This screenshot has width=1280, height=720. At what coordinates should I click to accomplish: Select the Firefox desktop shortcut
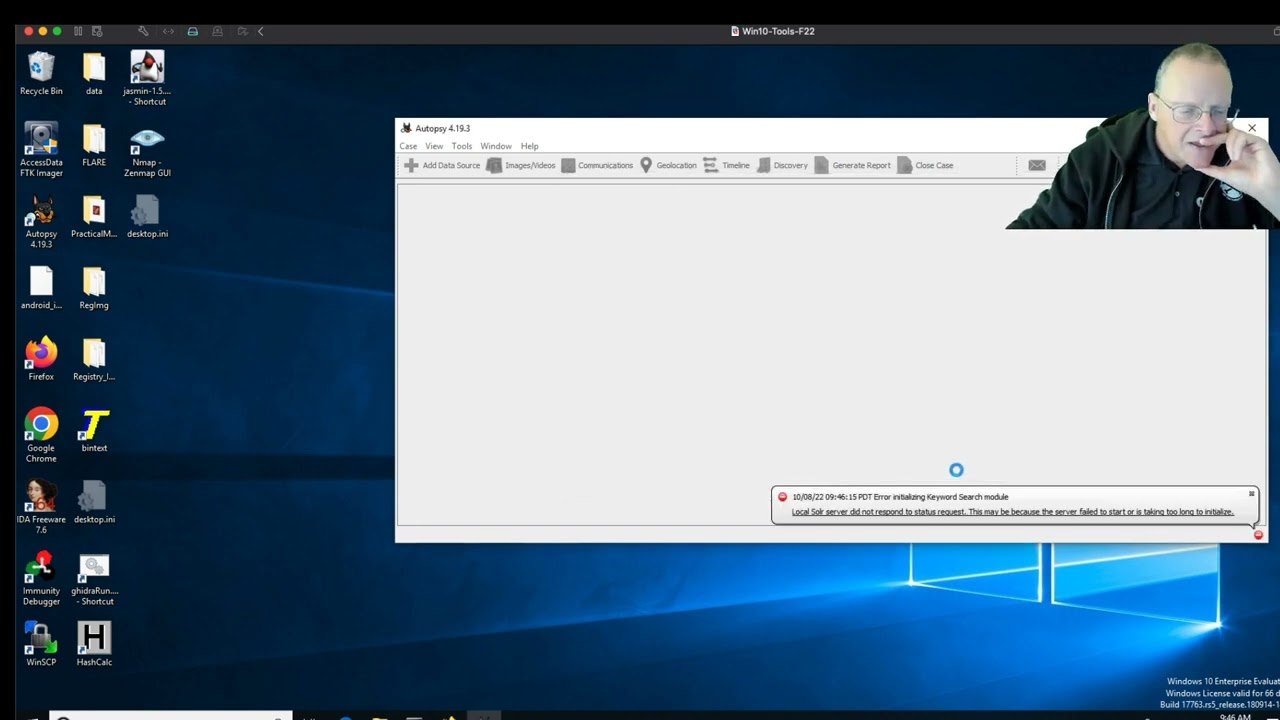point(41,359)
